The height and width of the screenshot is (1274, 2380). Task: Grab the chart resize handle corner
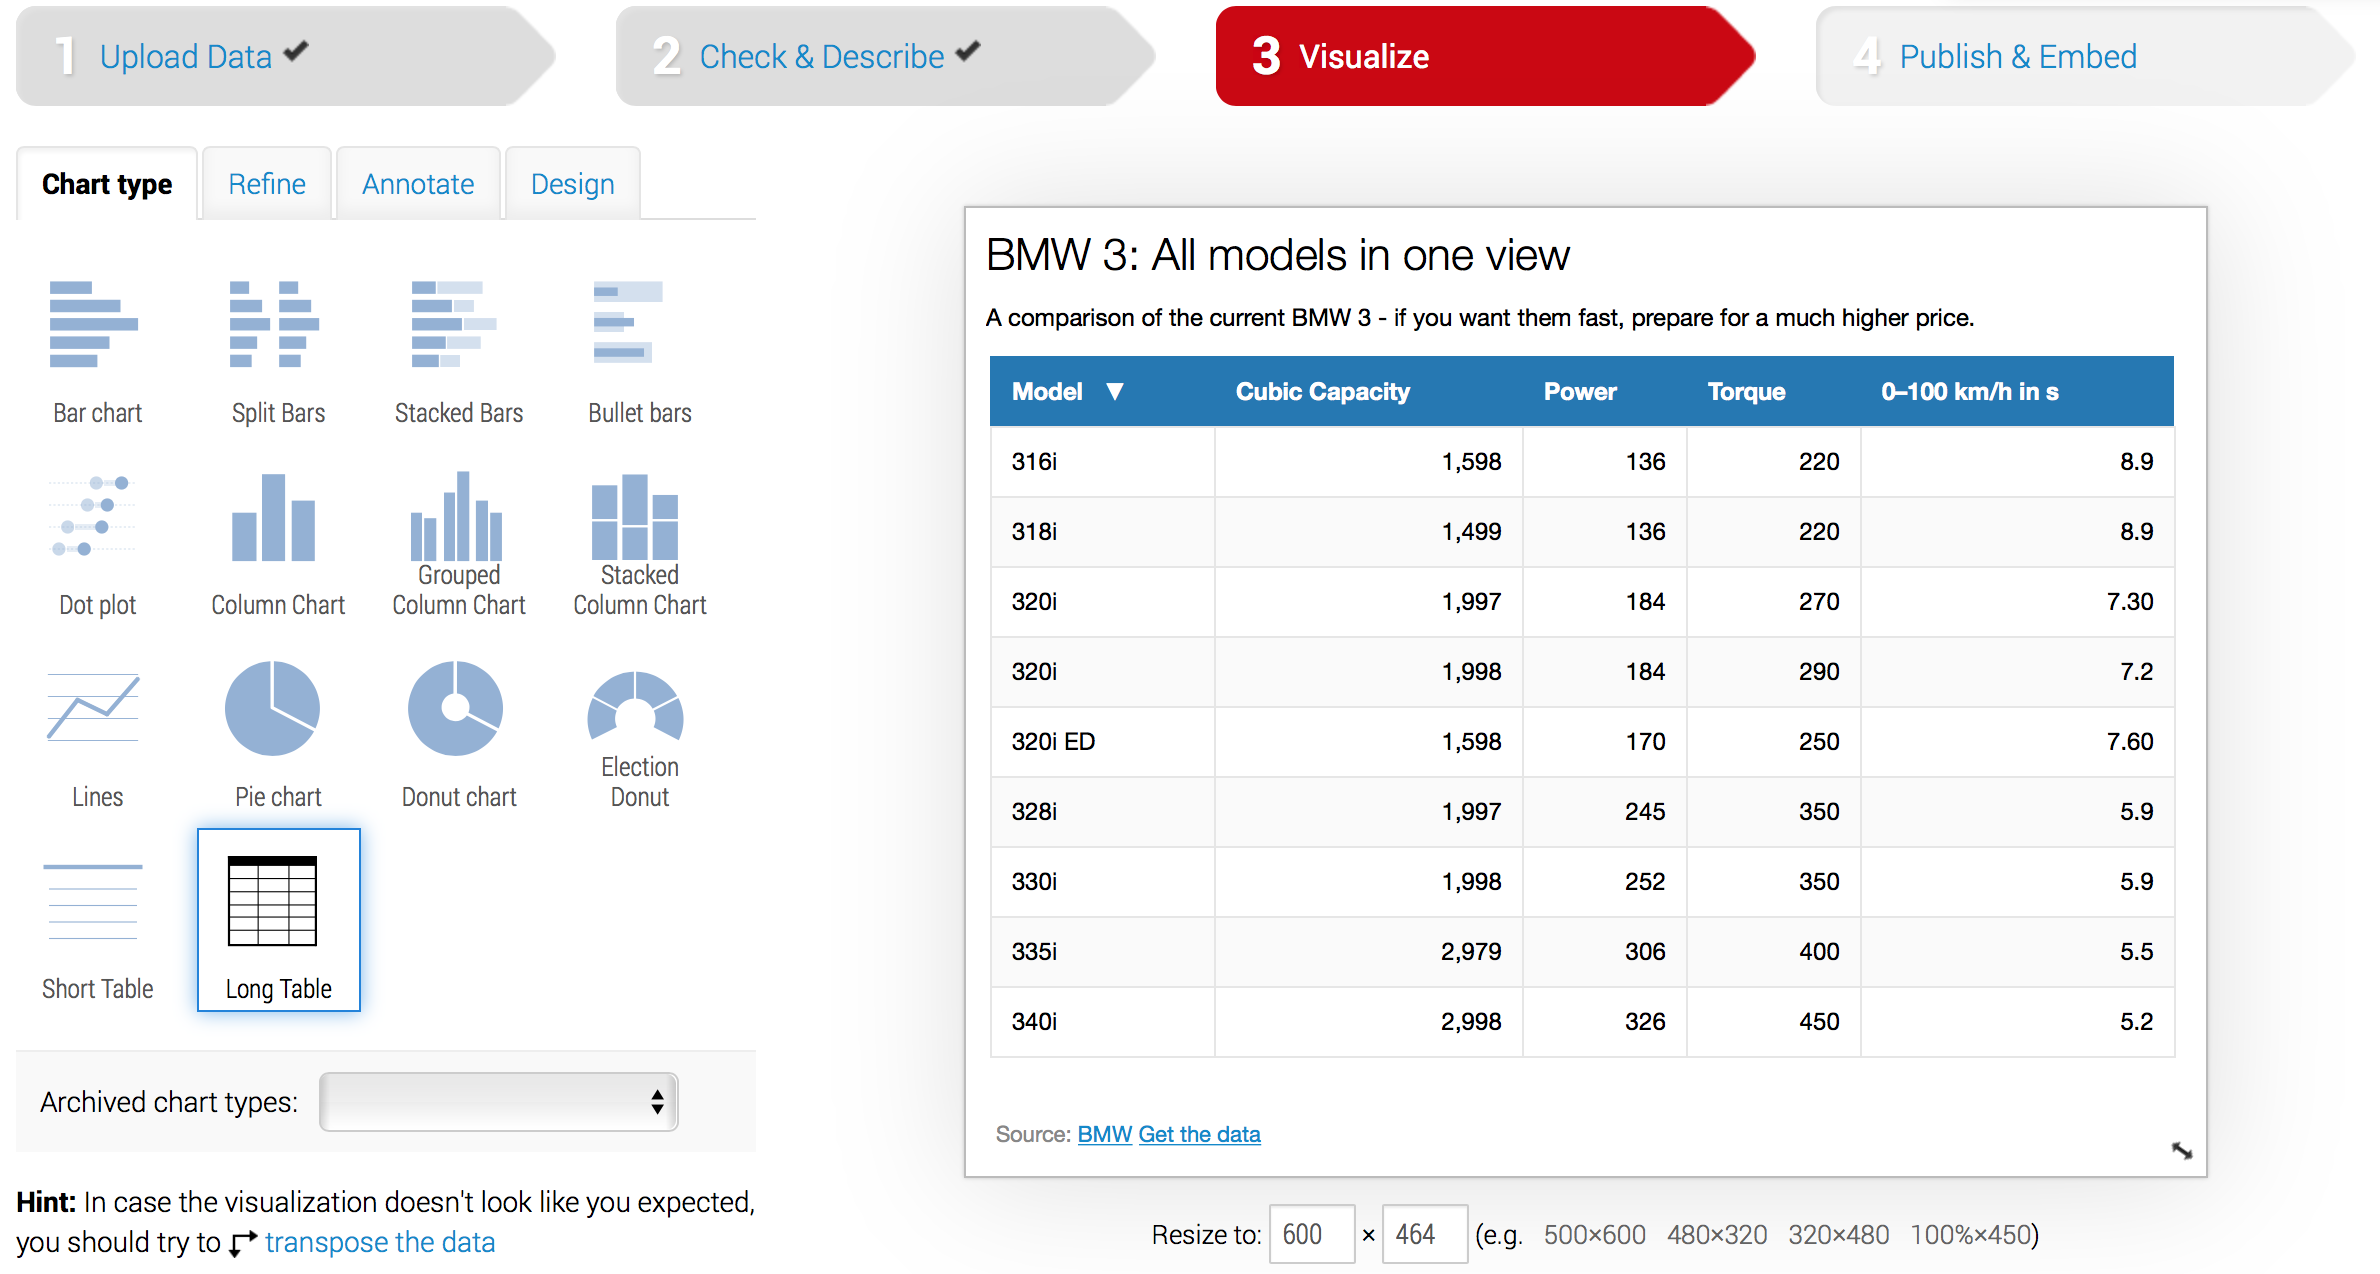tap(2182, 1151)
